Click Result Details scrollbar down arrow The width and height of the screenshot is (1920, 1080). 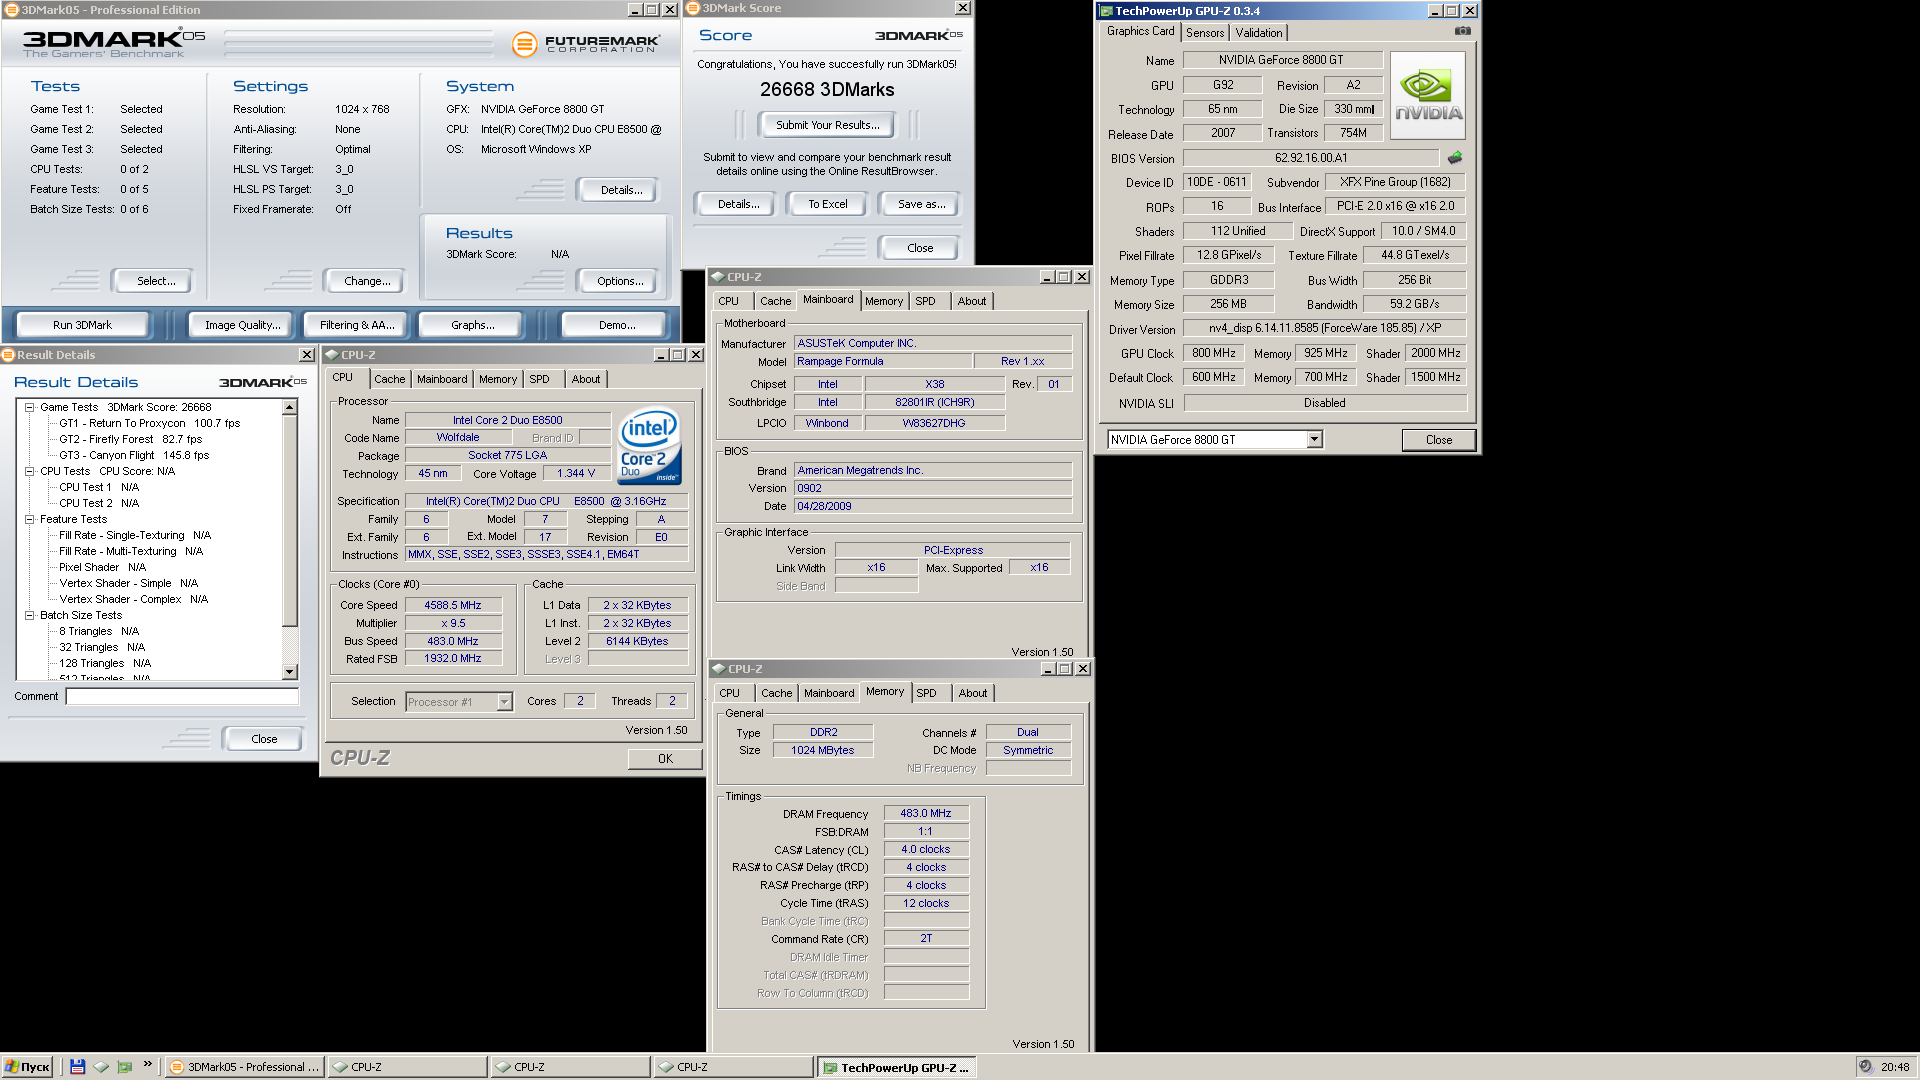pos(290,673)
